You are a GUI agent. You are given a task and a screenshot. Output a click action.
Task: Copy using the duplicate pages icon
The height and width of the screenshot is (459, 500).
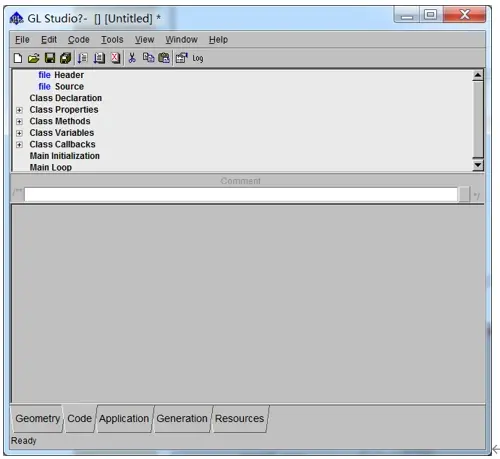148,58
